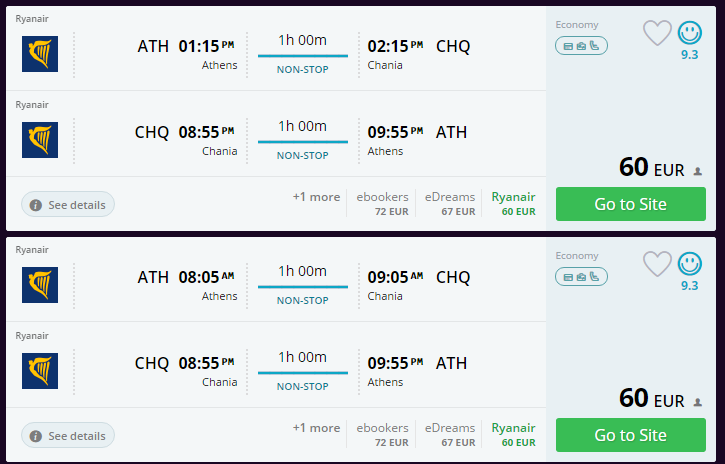Expand See details for first flight
The image size is (725, 464).
(x=68, y=204)
